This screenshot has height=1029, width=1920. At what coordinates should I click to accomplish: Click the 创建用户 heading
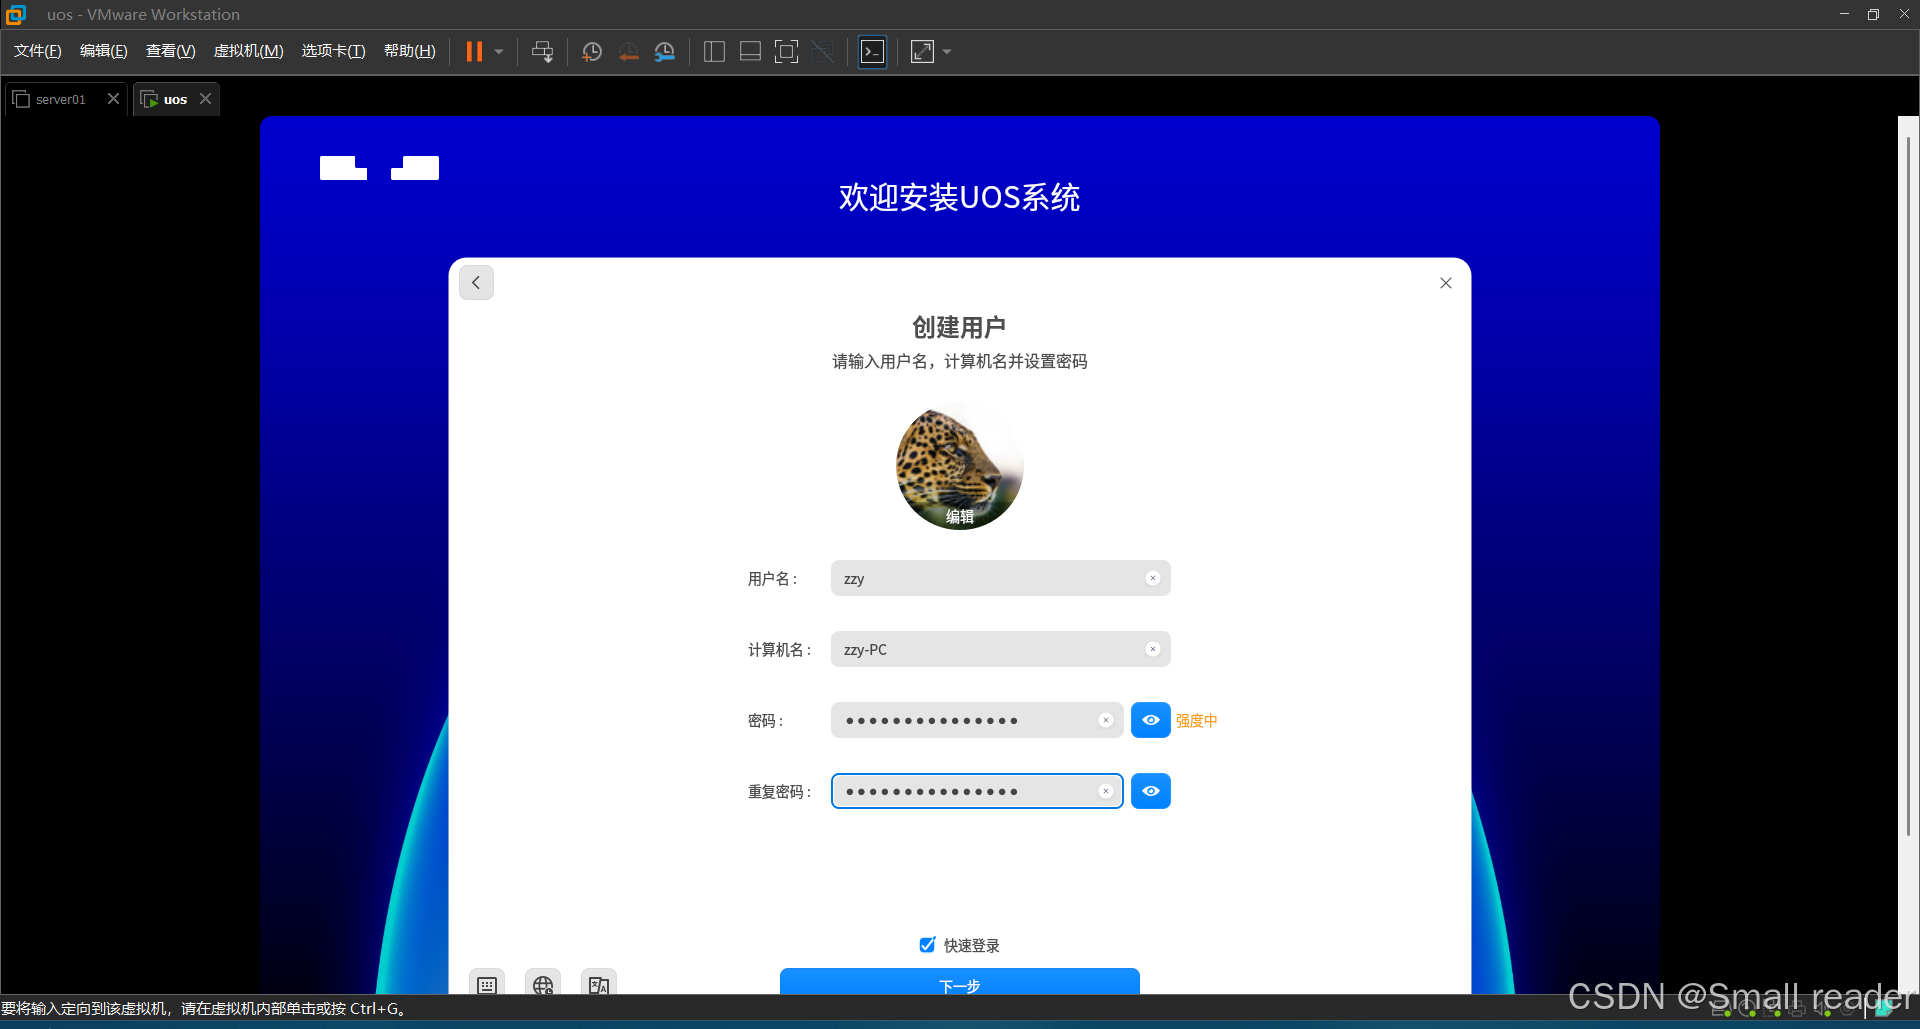(x=959, y=327)
